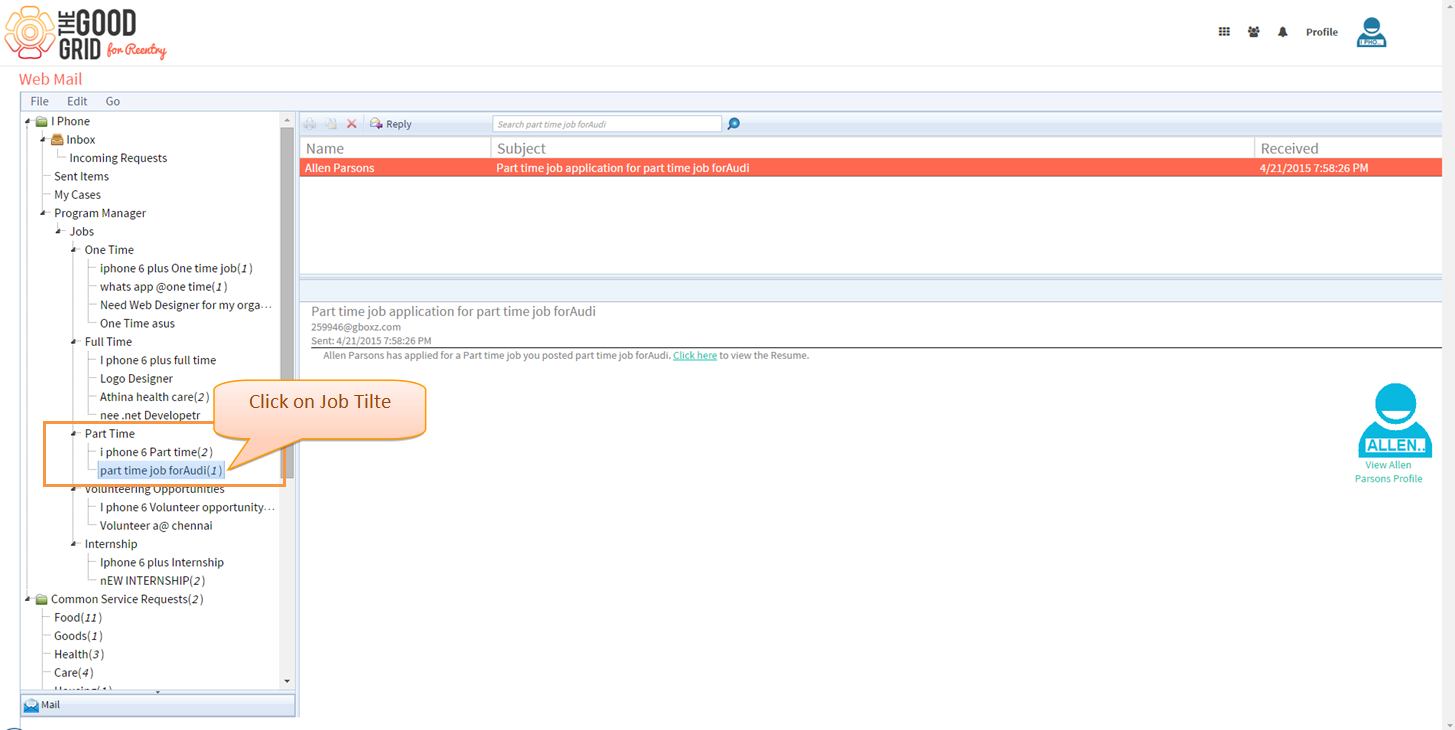
Task: Click the search magnifier icon
Action: pyautogui.click(x=734, y=124)
